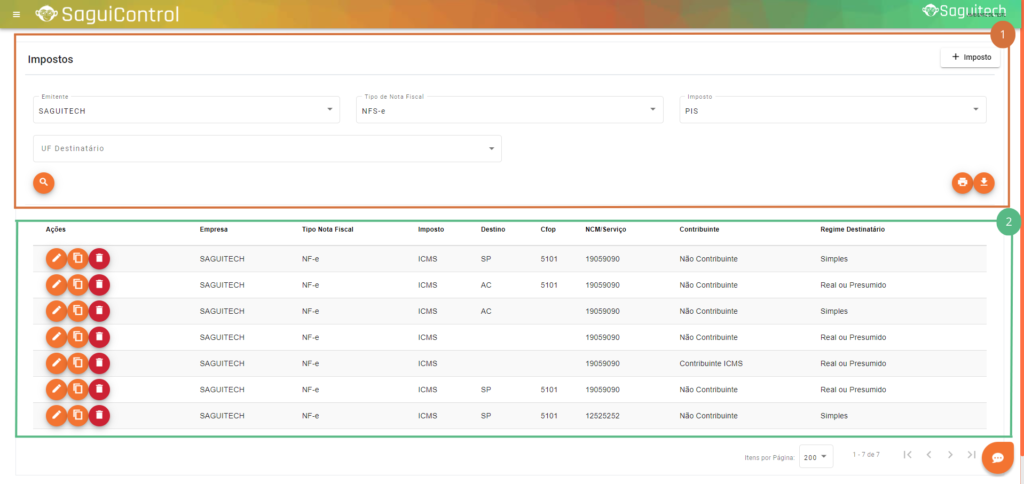This screenshot has height=484, width=1024.
Task: Click the SaguiControl logo in header
Action: tap(107, 14)
